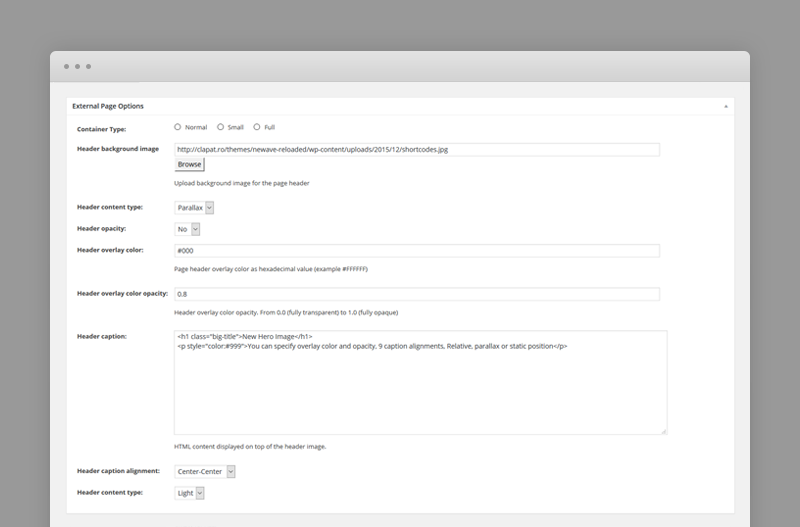Click the 'Header background image' label
This screenshot has width=800, height=527.
[x=118, y=149]
